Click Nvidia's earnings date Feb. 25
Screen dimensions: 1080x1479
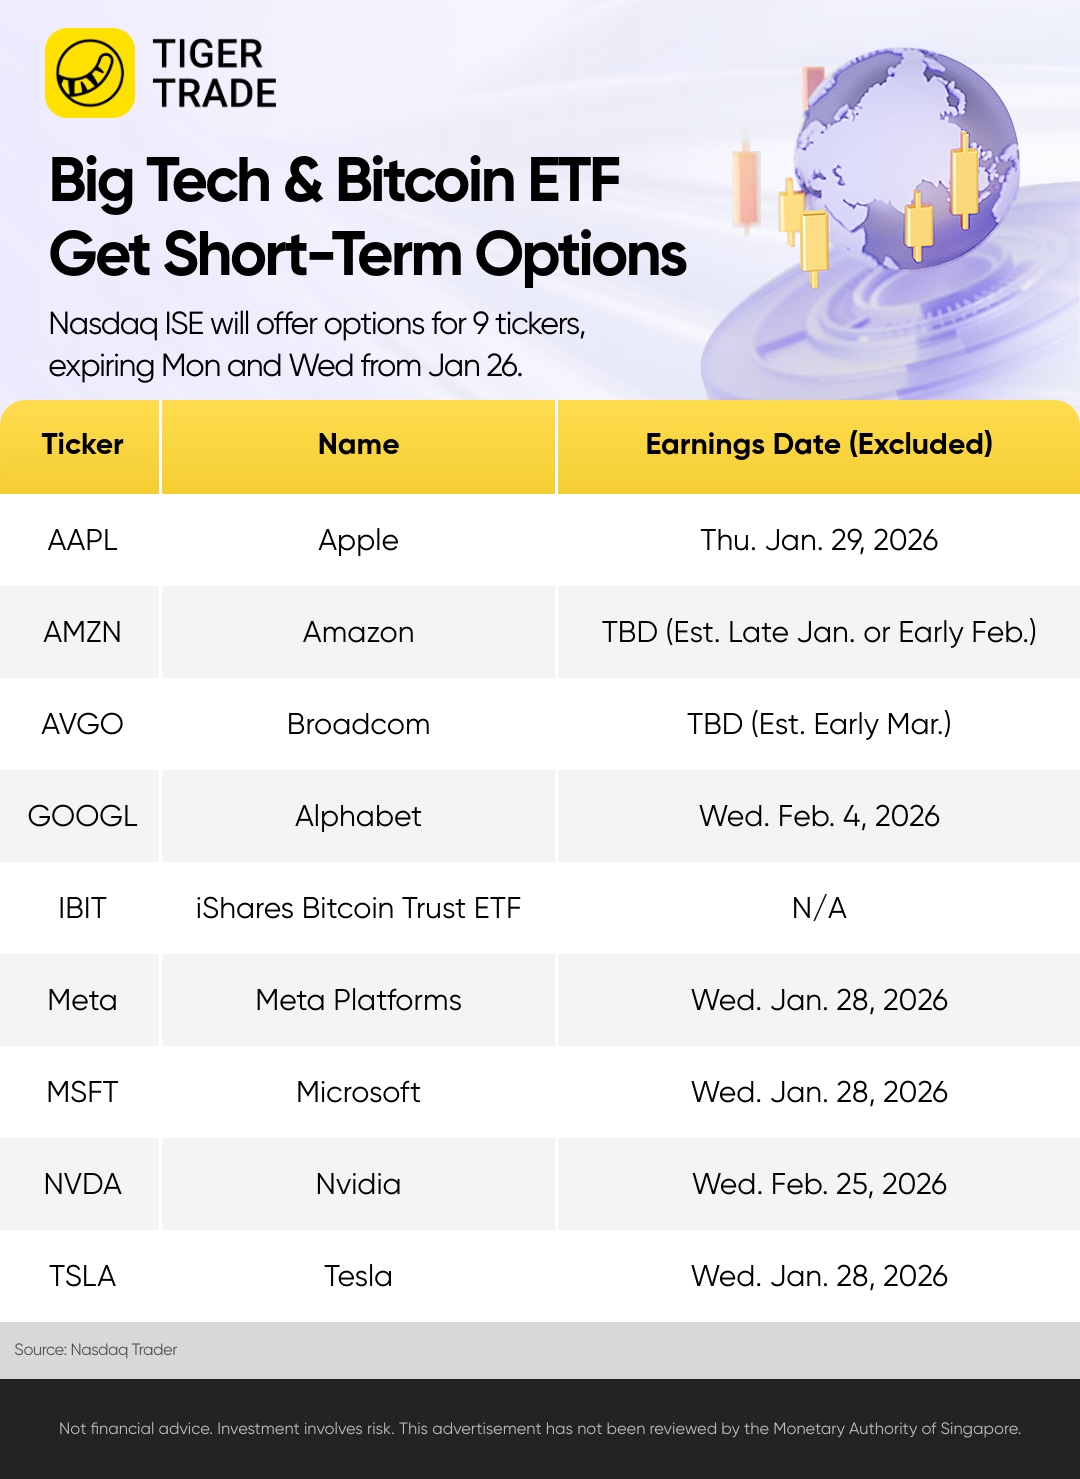[819, 1184]
